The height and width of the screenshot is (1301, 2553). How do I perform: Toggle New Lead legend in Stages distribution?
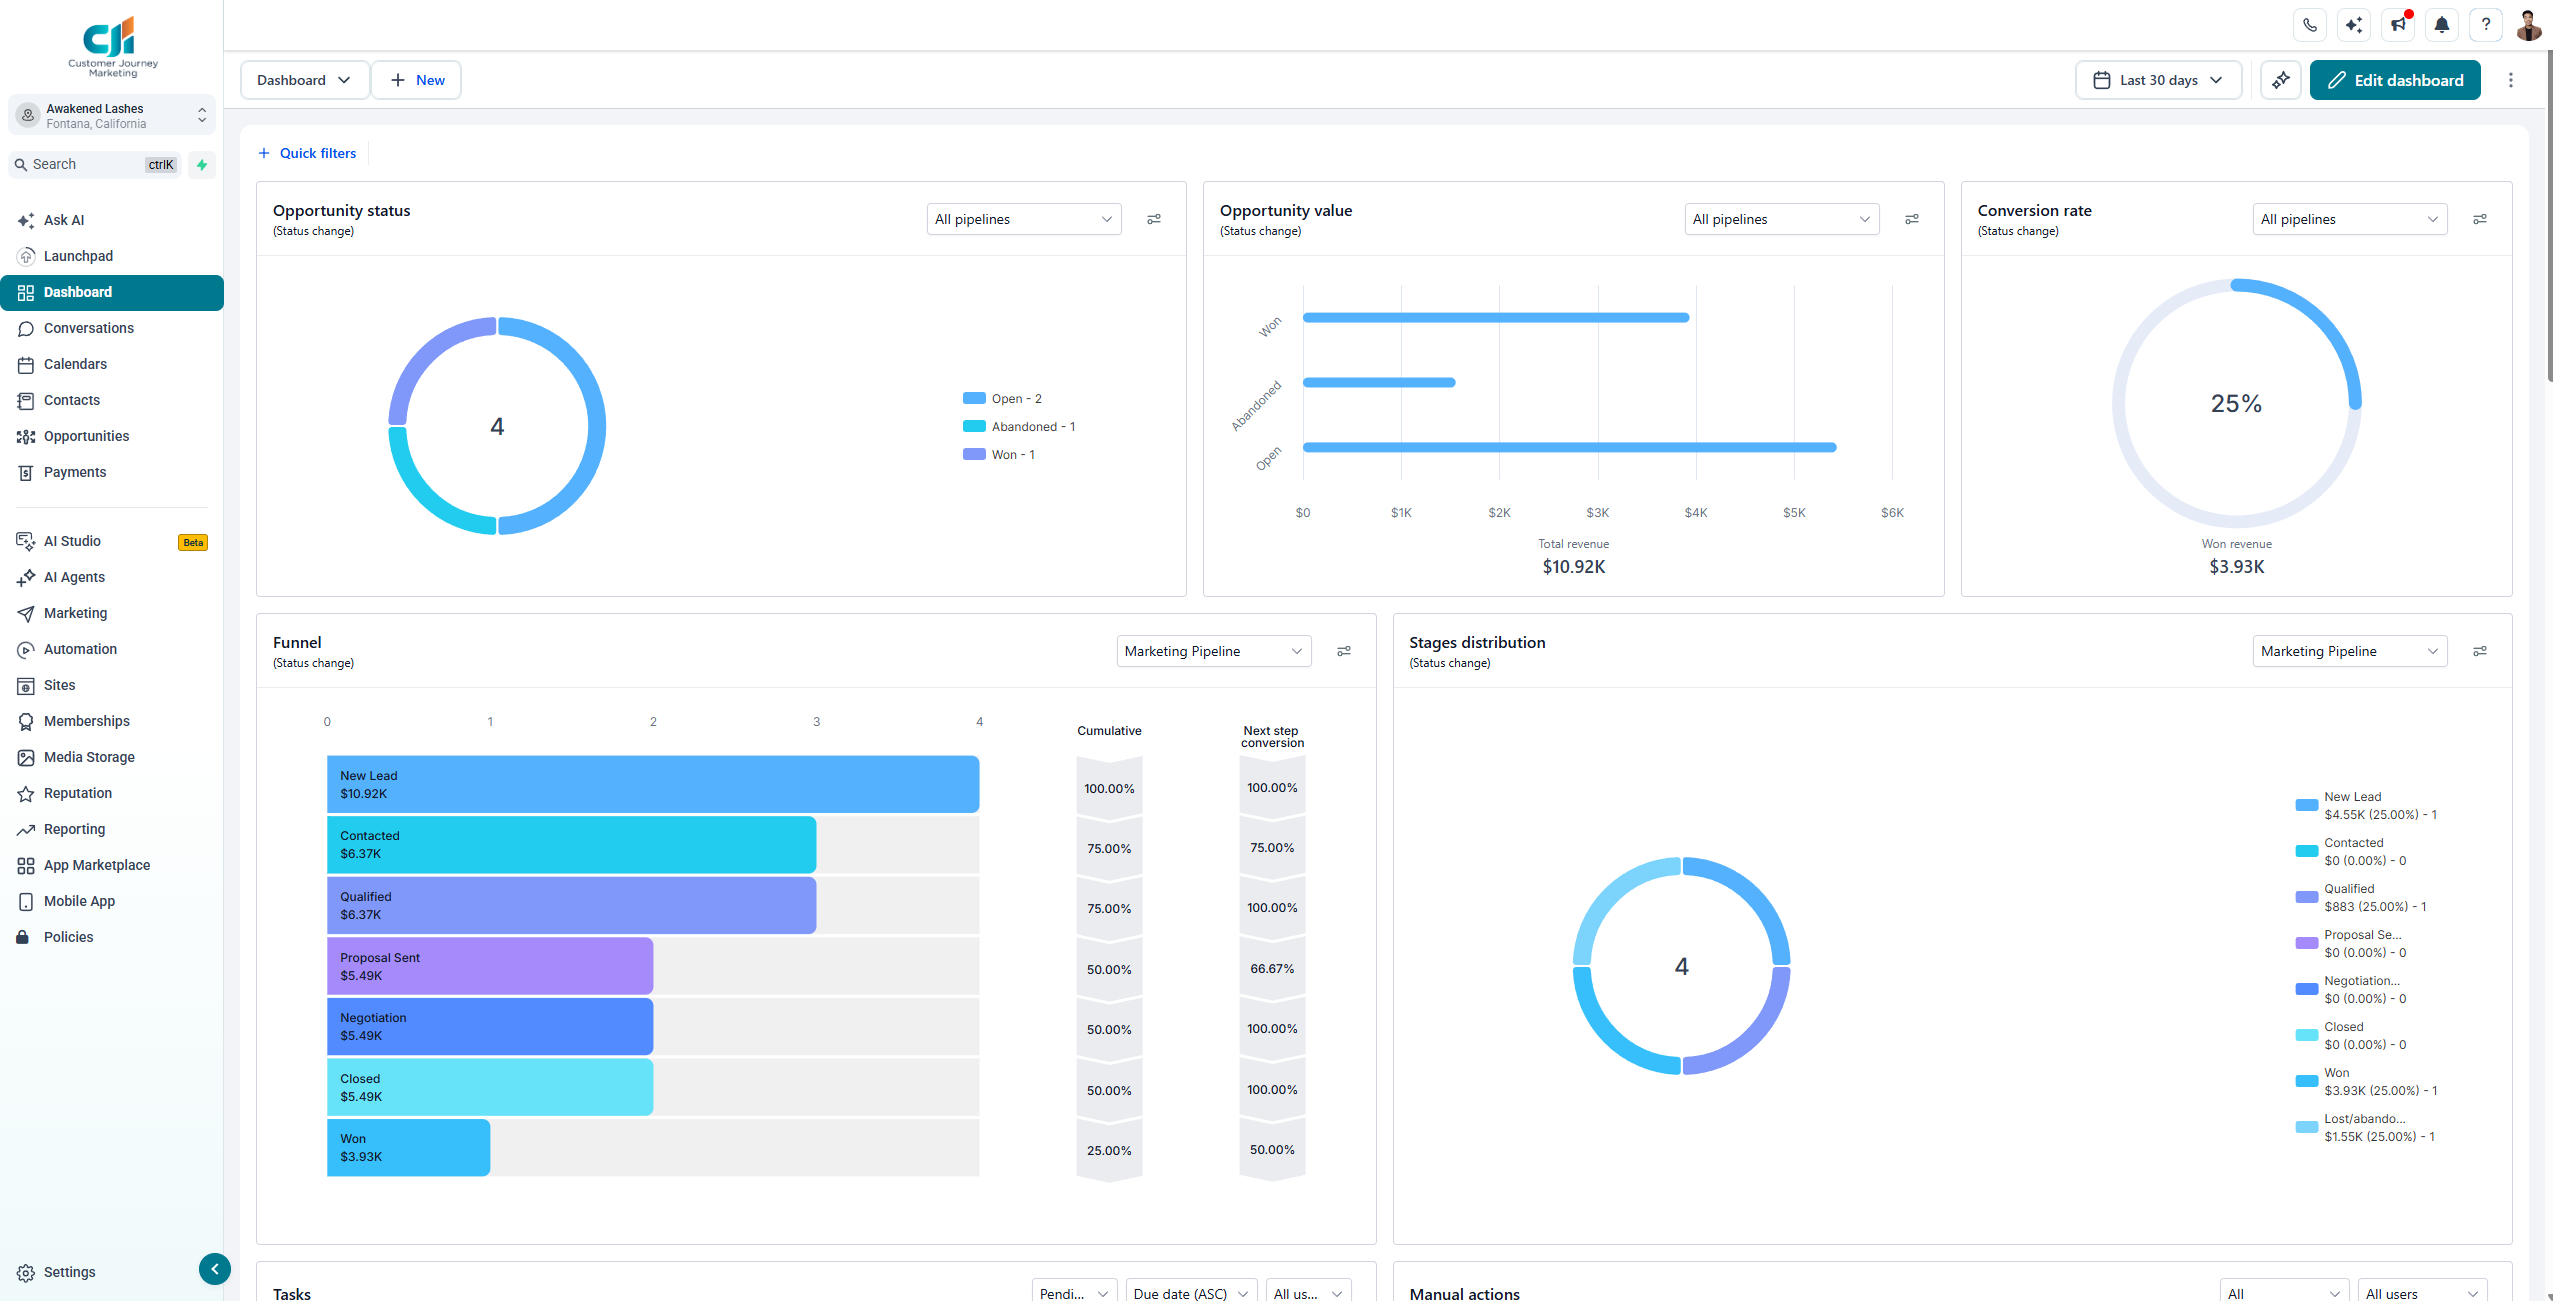(x=2366, y=806)
